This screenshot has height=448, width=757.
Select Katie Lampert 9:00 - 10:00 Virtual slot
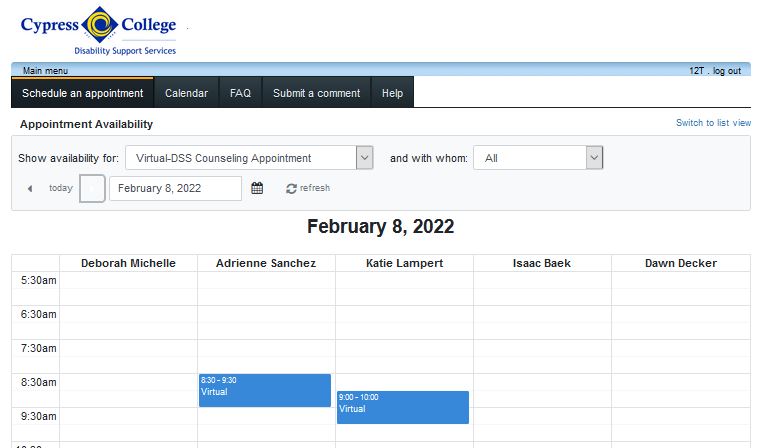coord(403,407)
